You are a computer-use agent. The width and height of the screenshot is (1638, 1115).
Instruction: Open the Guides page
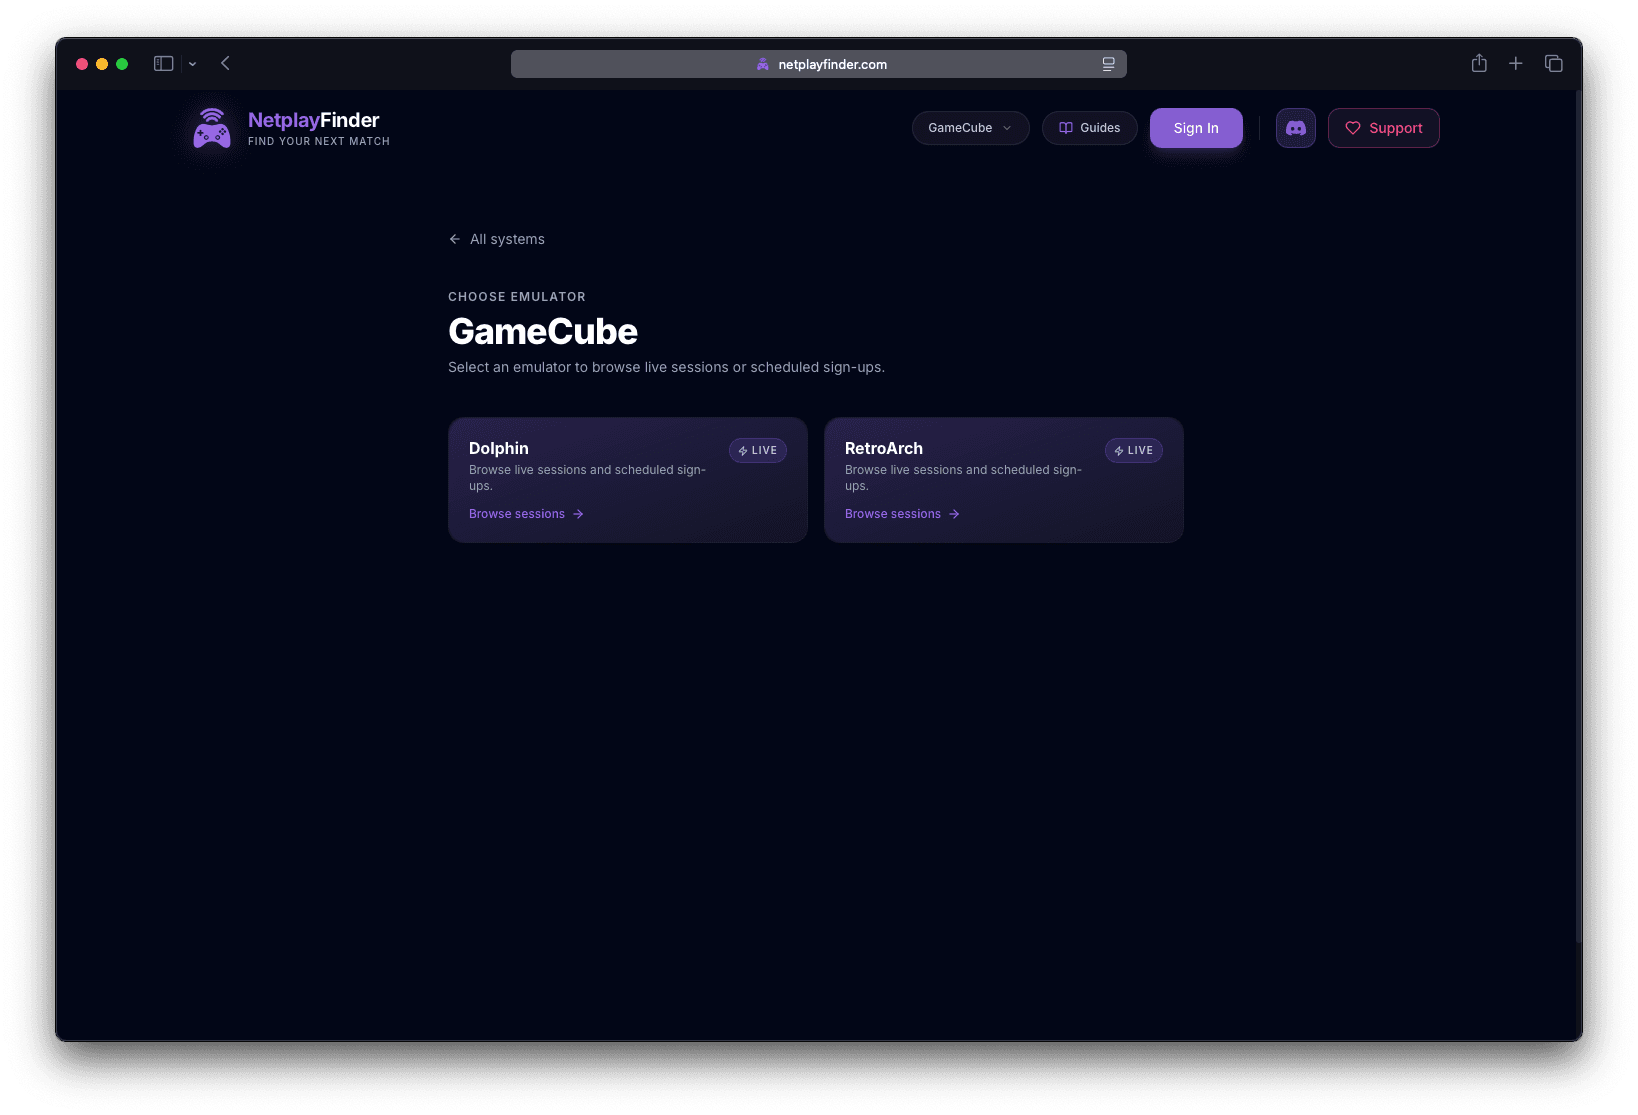1089,128
